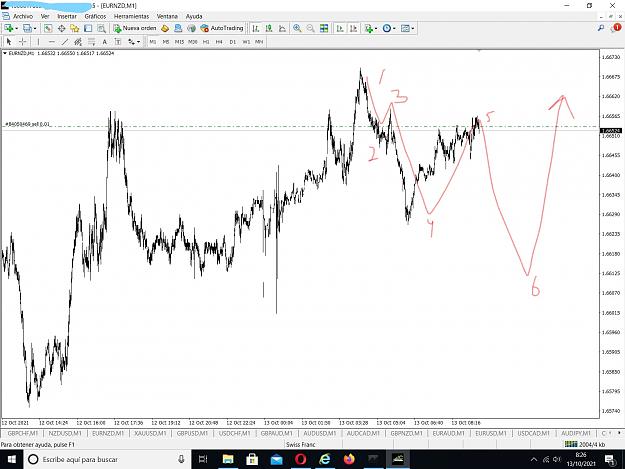The image size is (625, 469).
Task: Open the Strategy Tester magnifier icon
Action: (x=101, y=28)
